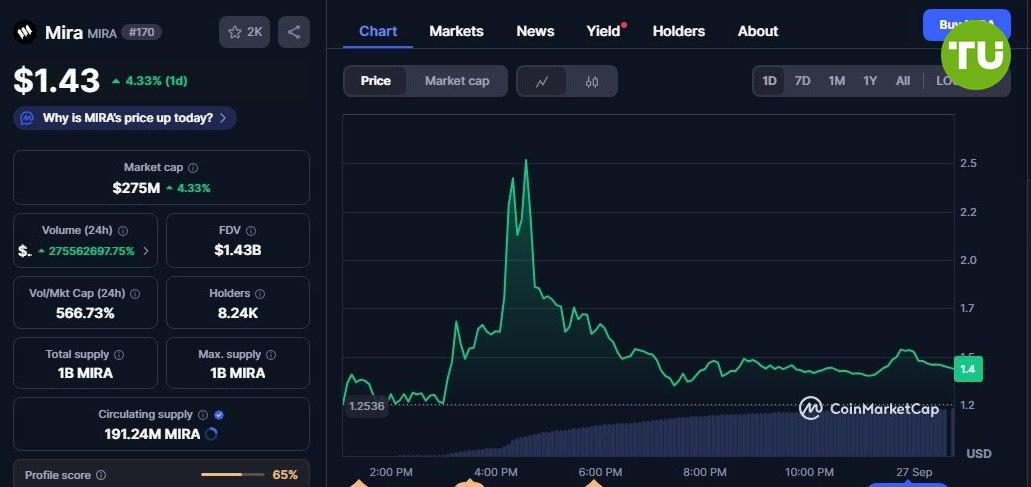Image resolution: width=1031 pixels, height=487 pixels.
Task: Click the share icon button
Action: click(294, 32)
